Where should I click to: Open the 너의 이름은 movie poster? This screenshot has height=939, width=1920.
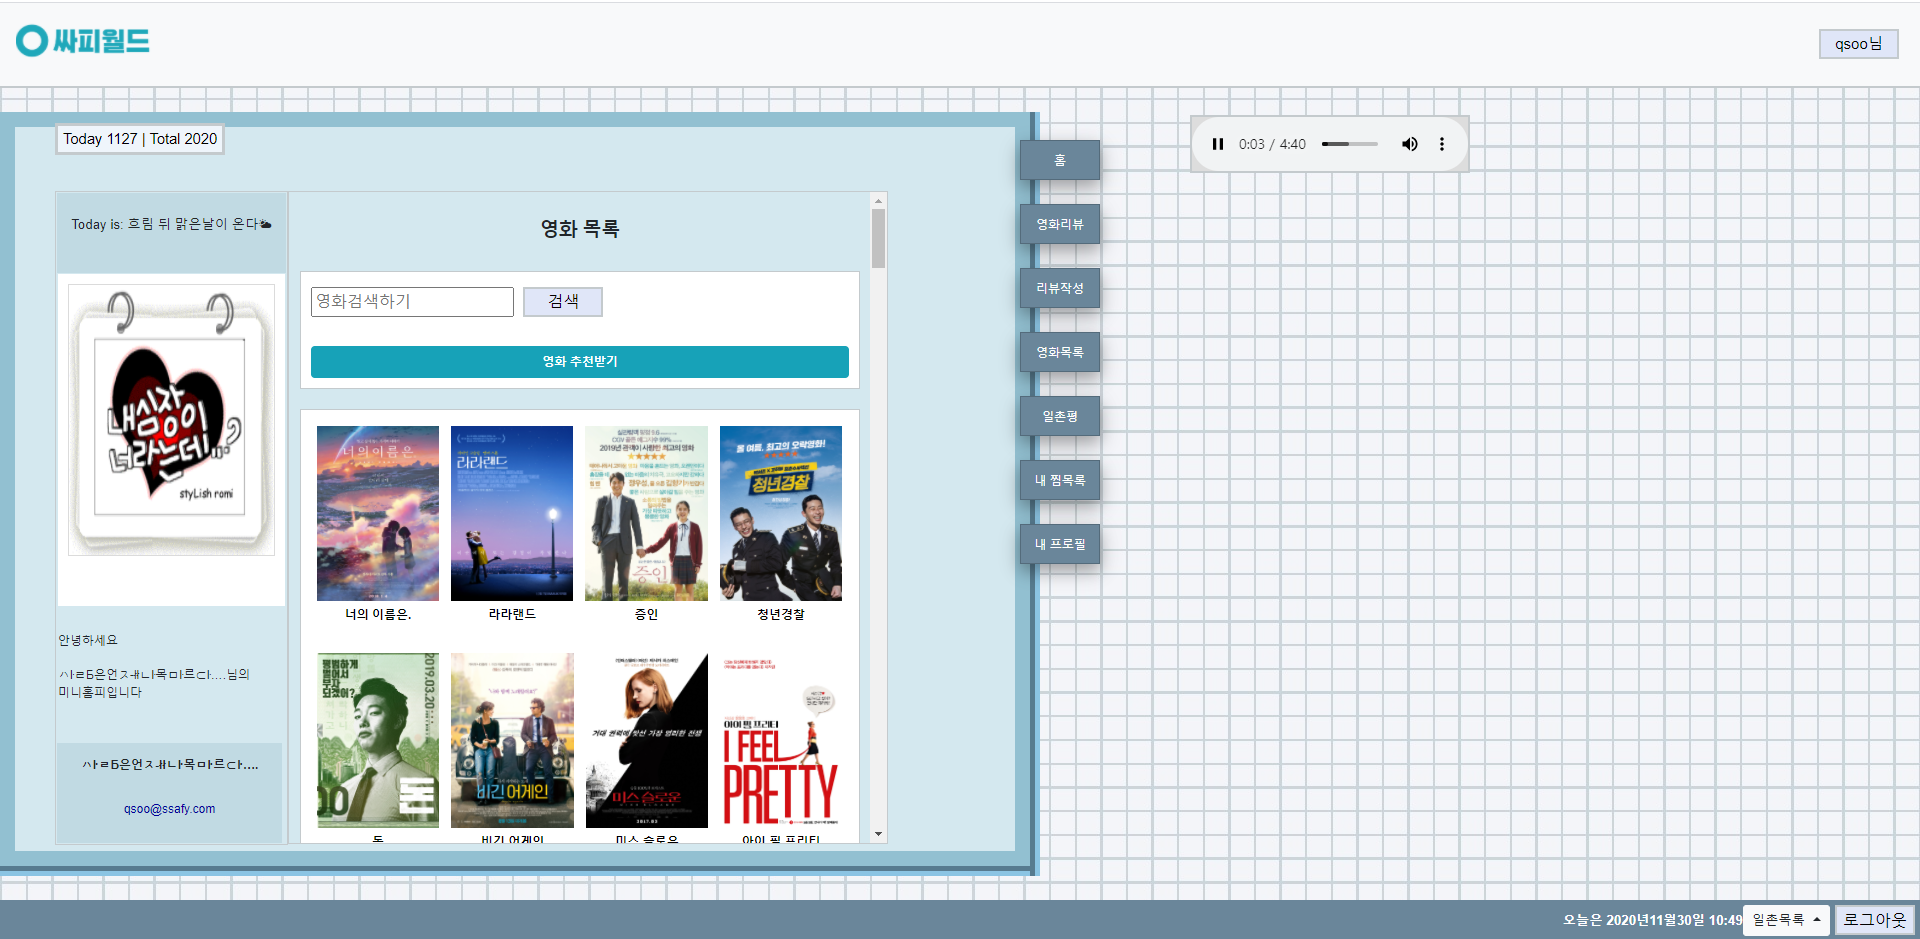click(378, 513)
